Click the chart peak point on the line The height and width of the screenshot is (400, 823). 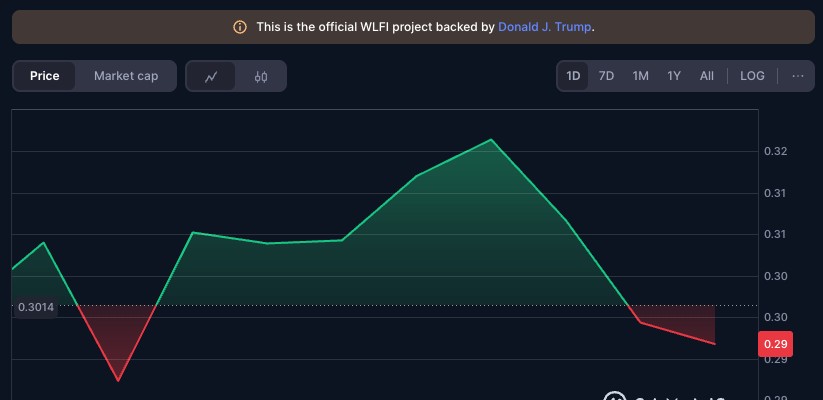click(491, 140)
